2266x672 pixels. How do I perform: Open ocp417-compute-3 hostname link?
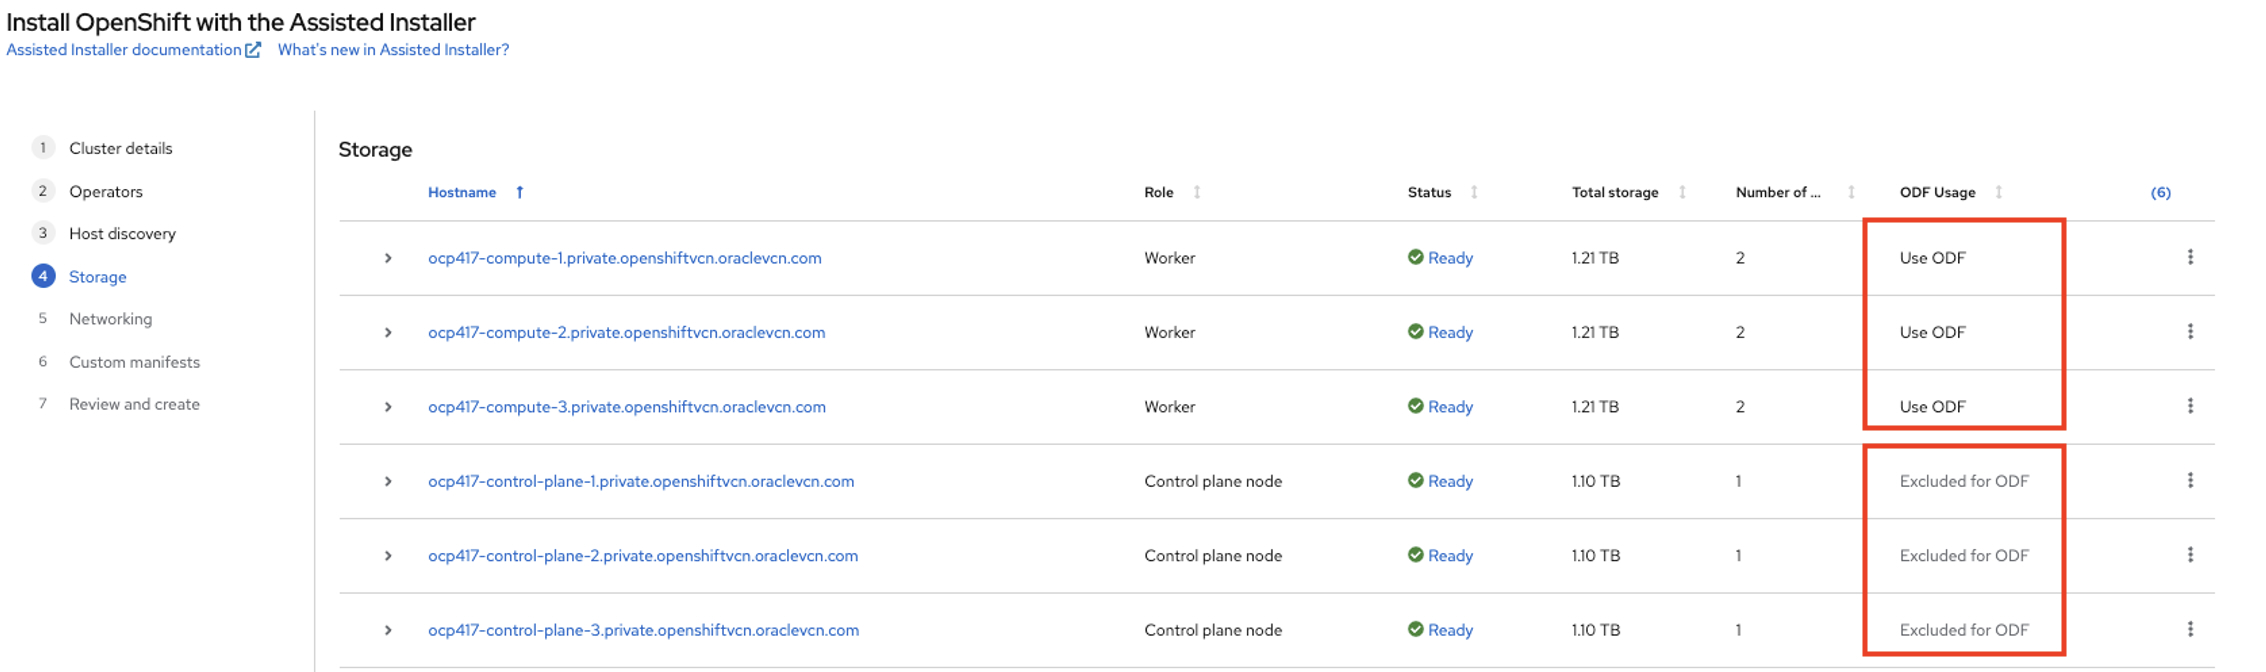tap(627, 407)
